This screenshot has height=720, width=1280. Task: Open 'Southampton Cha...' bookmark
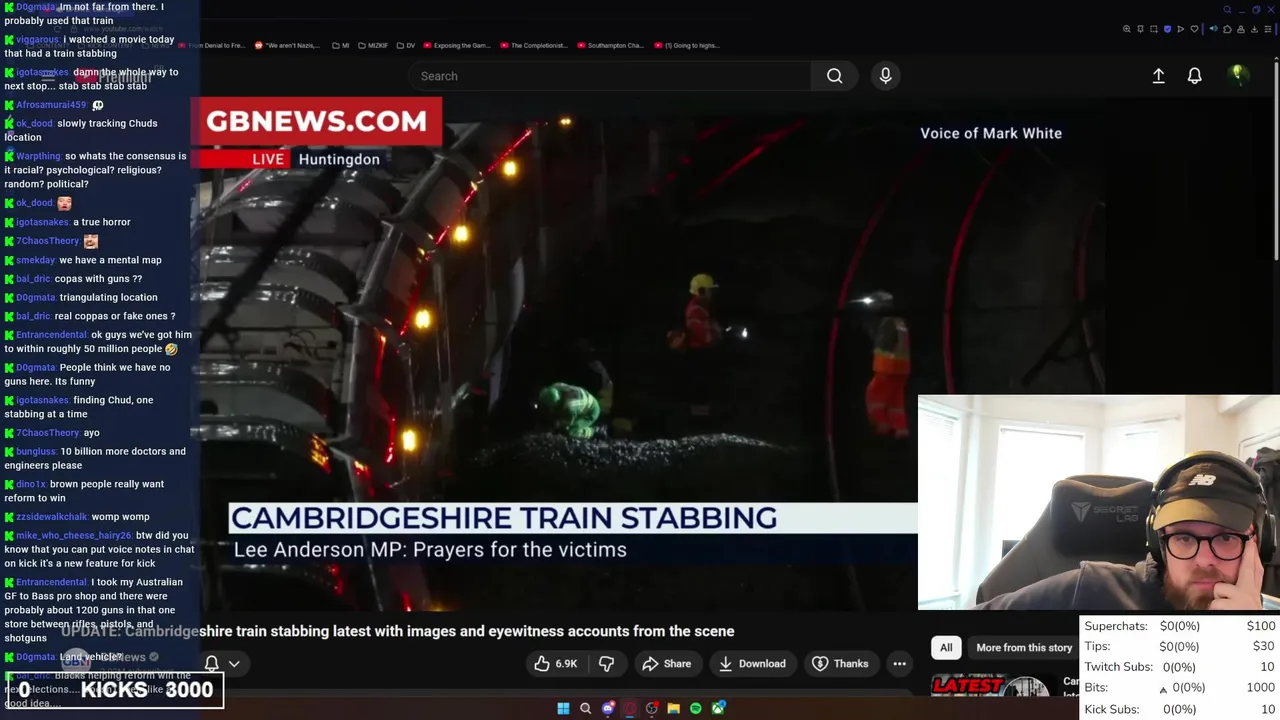point(610,45)
